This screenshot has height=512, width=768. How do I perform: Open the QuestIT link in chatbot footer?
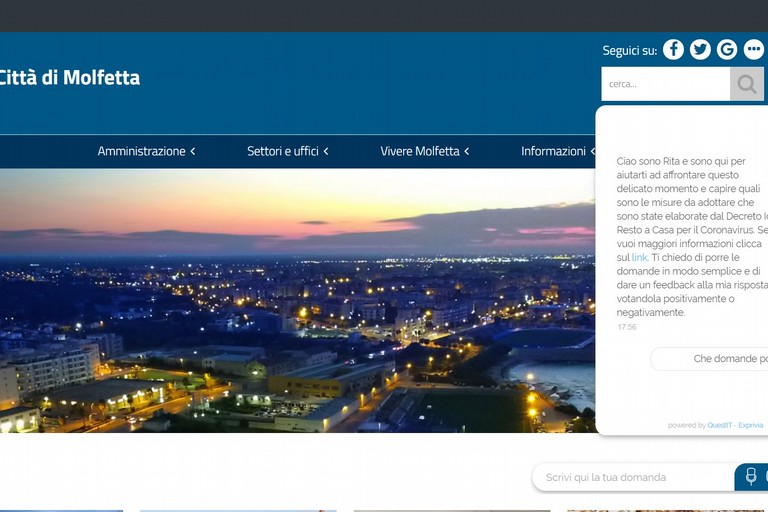coord(720,425)
